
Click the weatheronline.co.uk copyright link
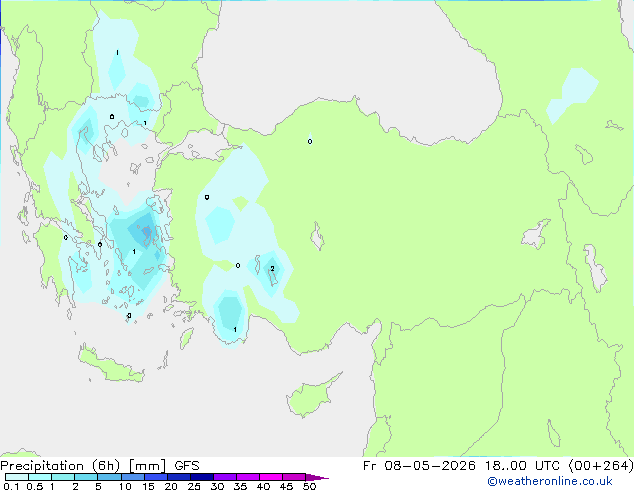point(550,481)
